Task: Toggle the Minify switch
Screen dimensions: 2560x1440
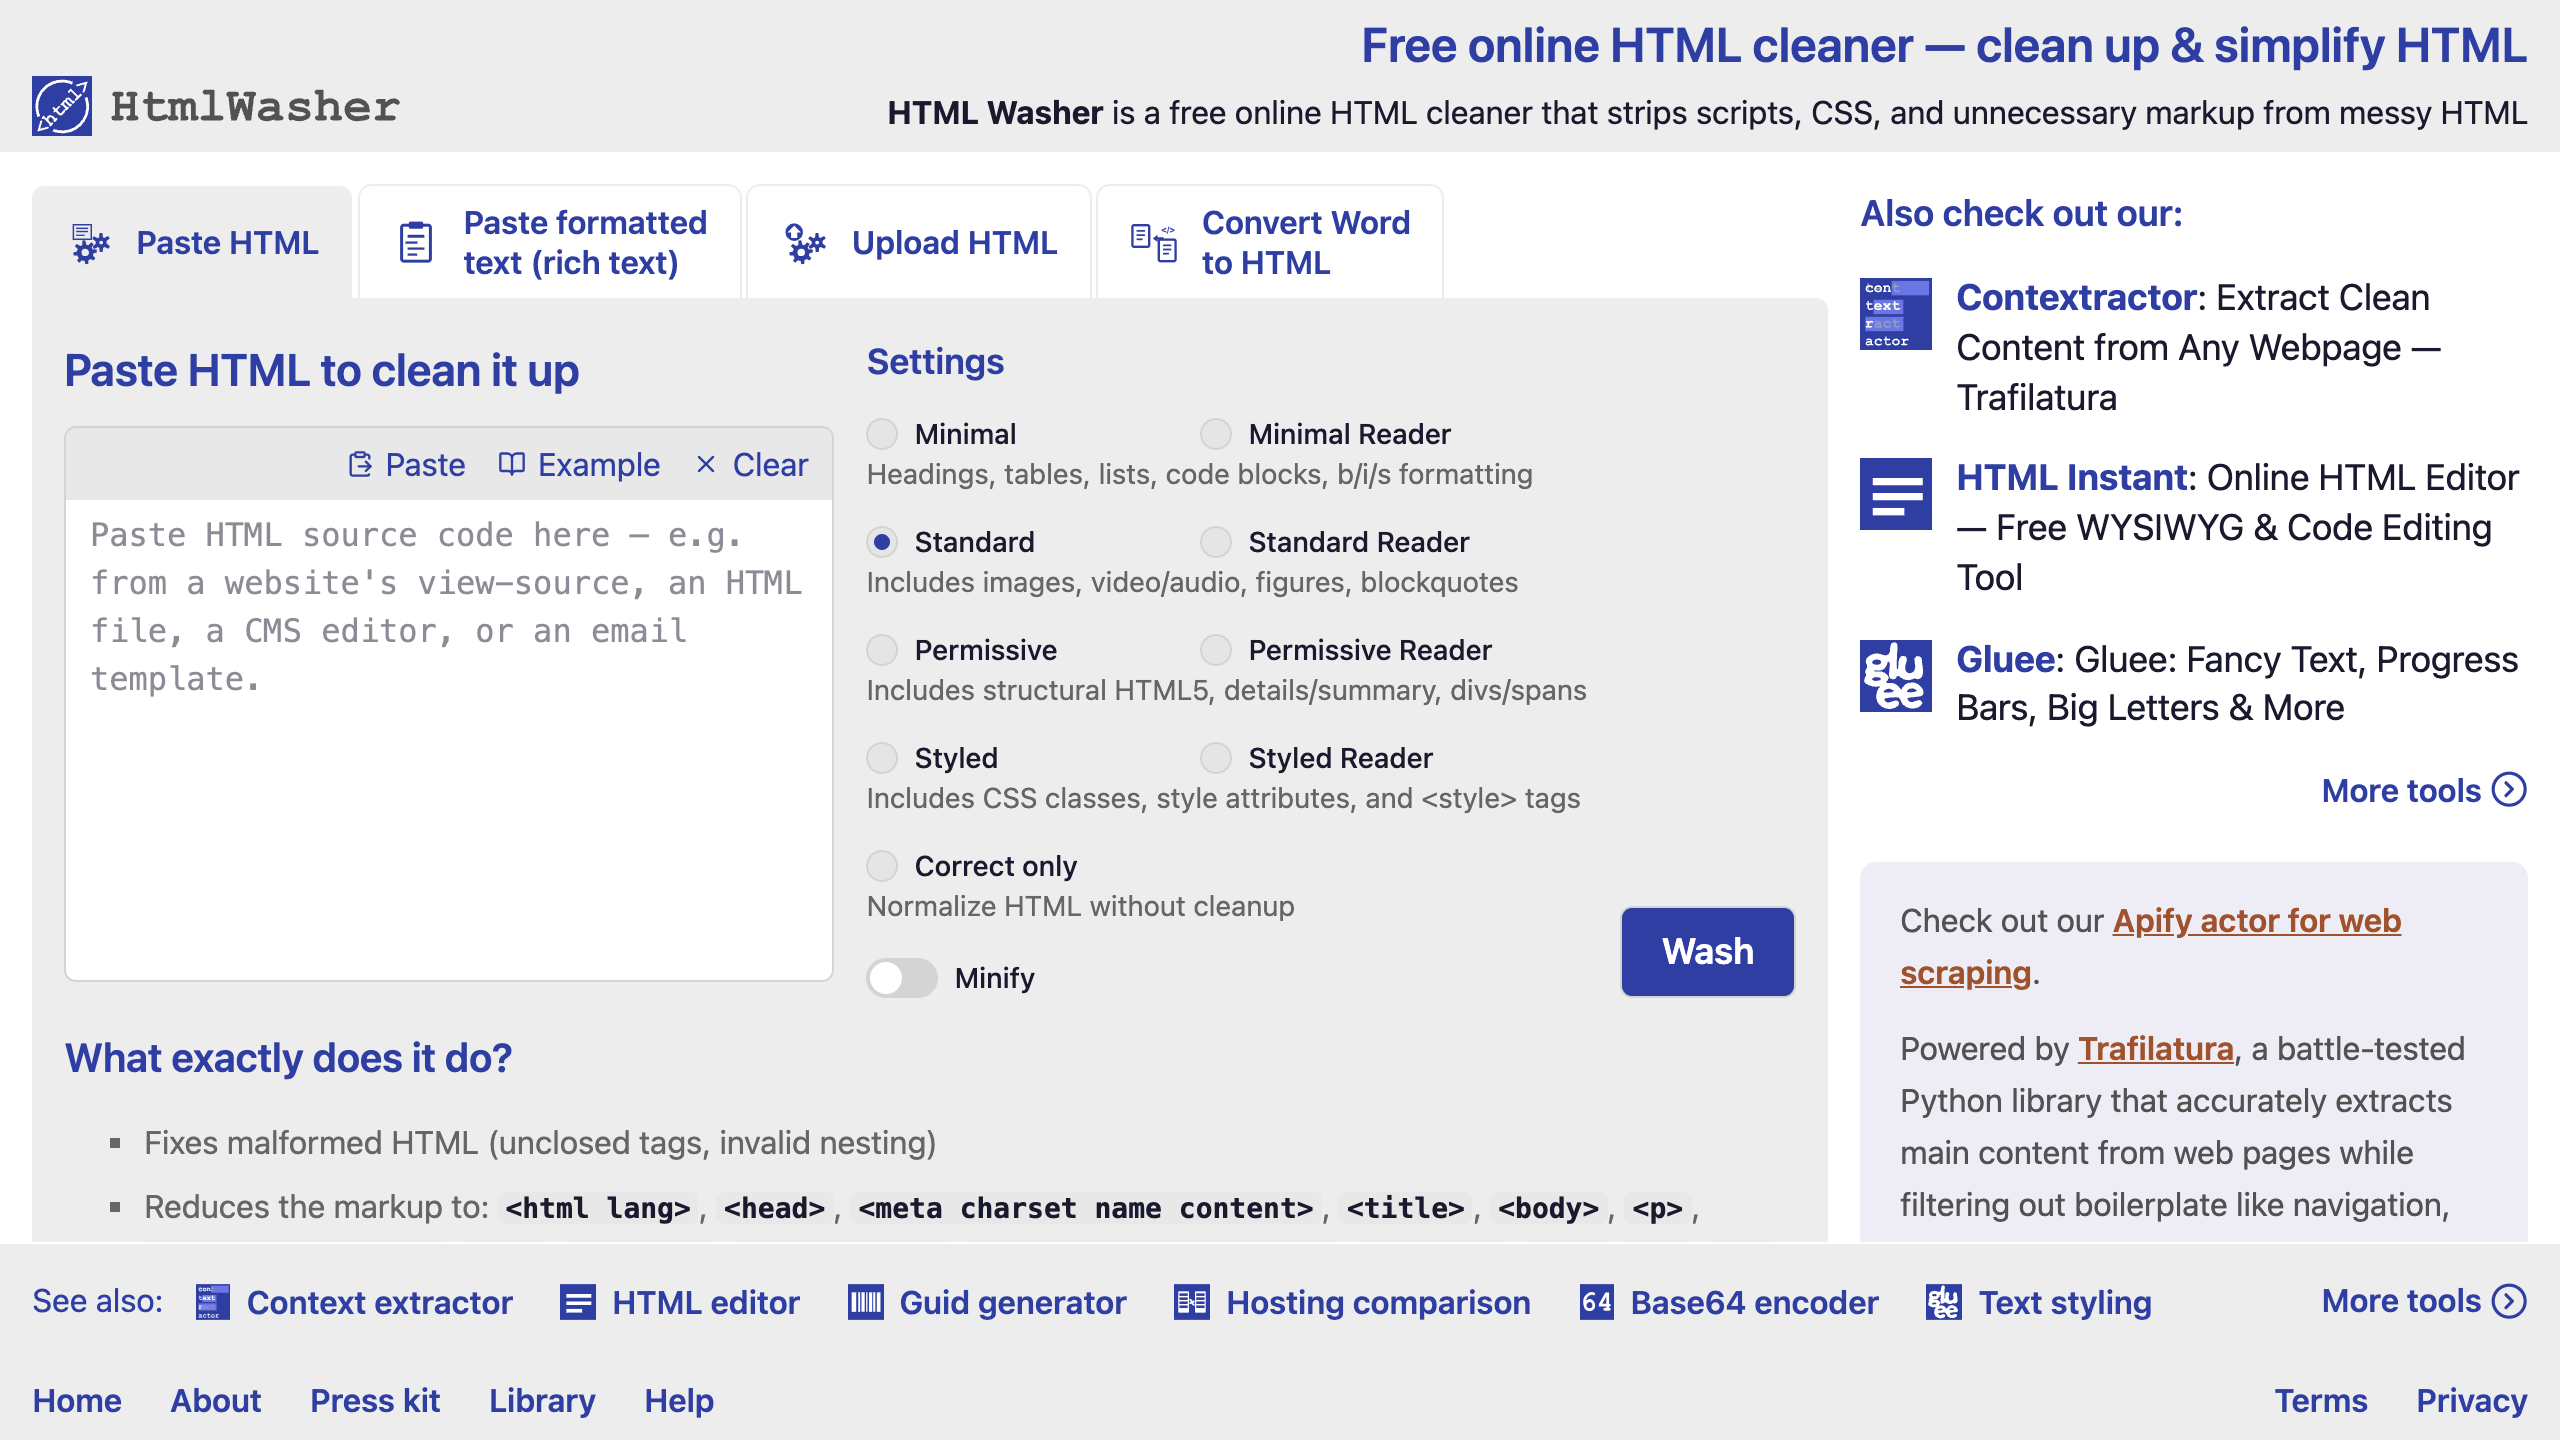Action: tap(902, 978)
